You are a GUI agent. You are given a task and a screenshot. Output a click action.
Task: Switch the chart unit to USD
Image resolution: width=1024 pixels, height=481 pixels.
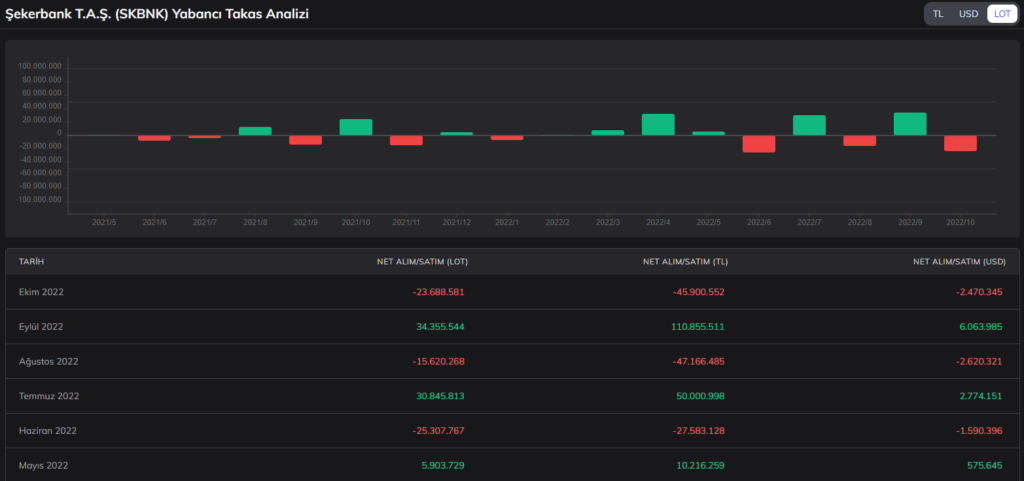(968, 14)
